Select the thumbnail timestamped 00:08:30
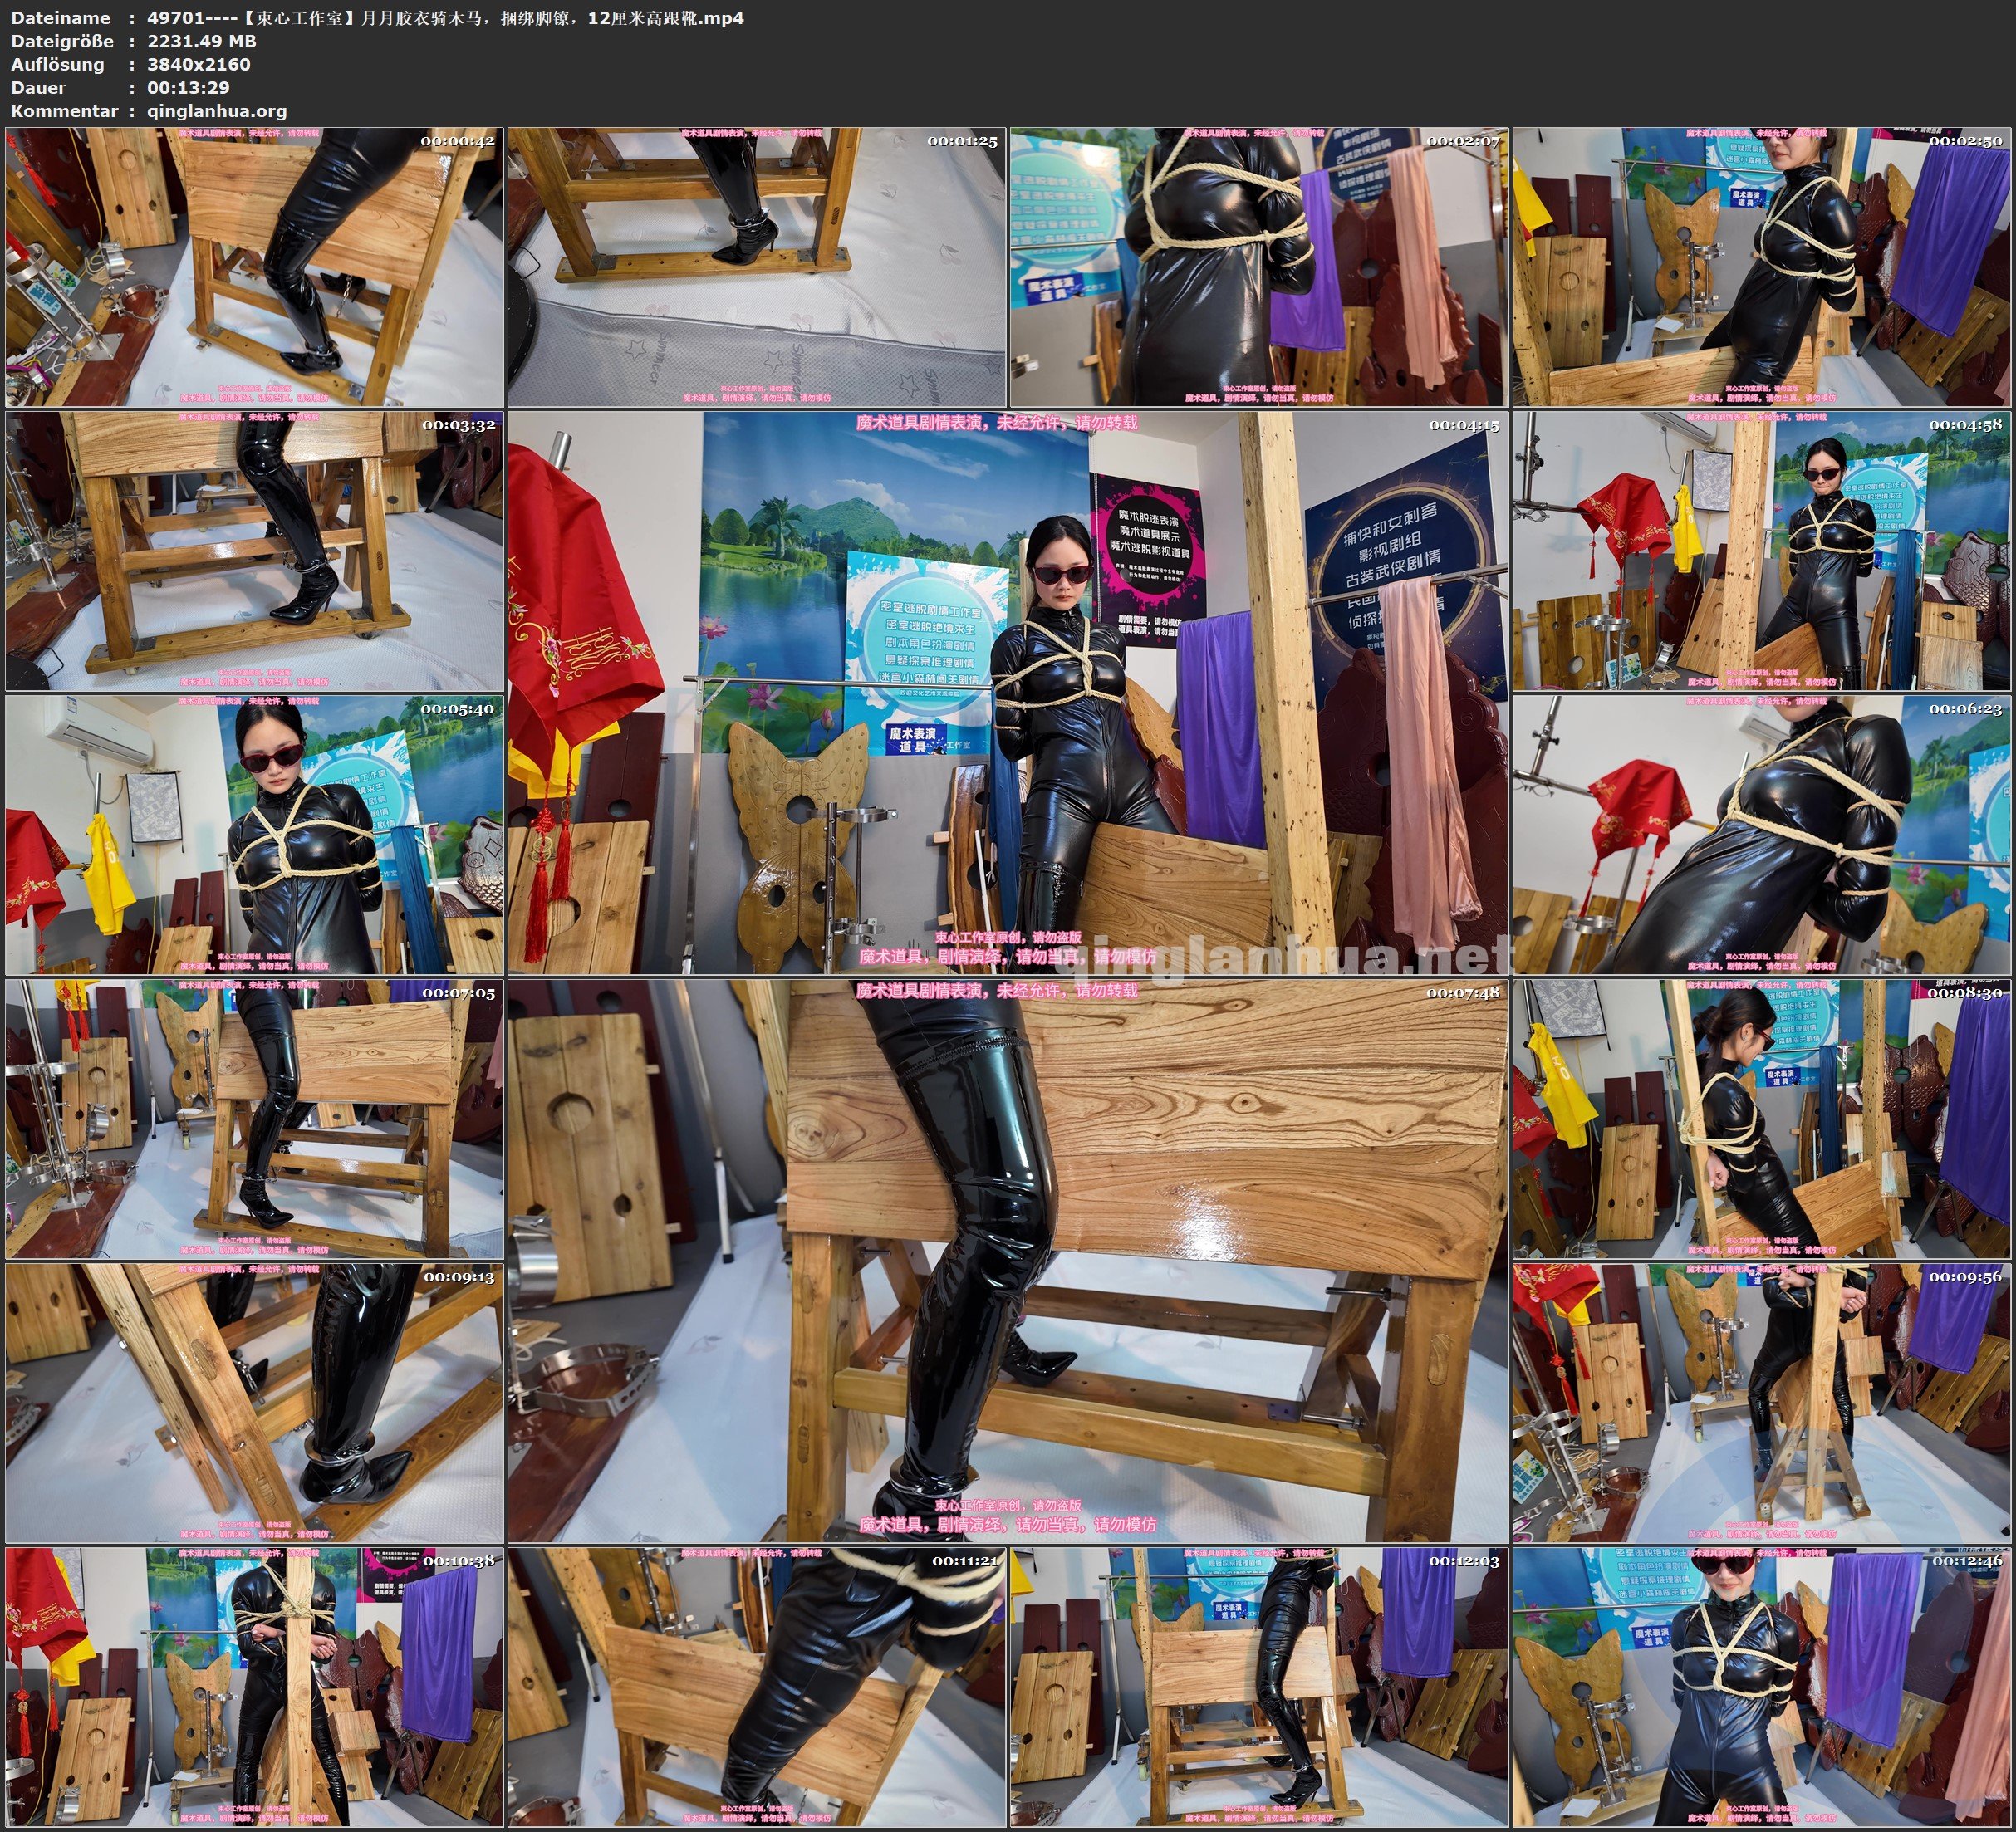This screenshot has width=2016, height=1832. pyautogui.click(x=1762, y=1118)
